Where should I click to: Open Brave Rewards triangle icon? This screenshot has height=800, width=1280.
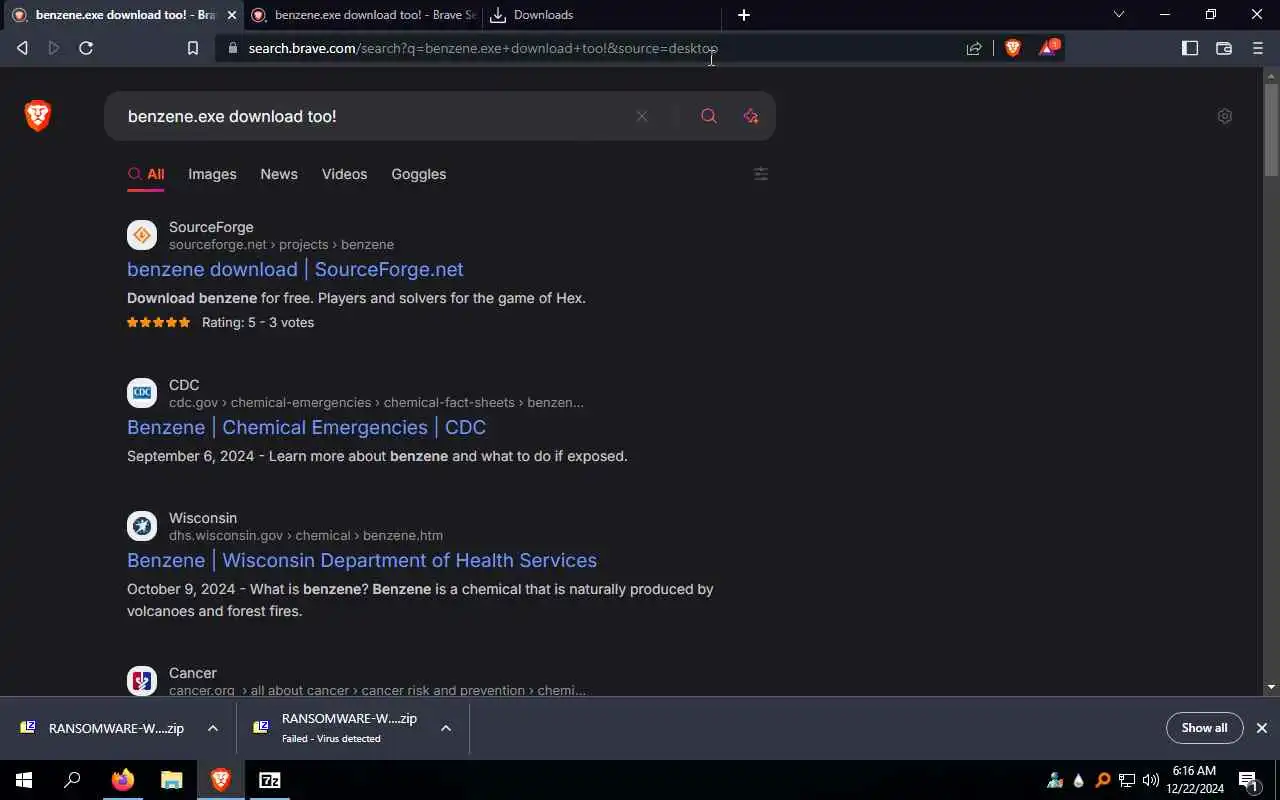click(x=1047, y=47)
